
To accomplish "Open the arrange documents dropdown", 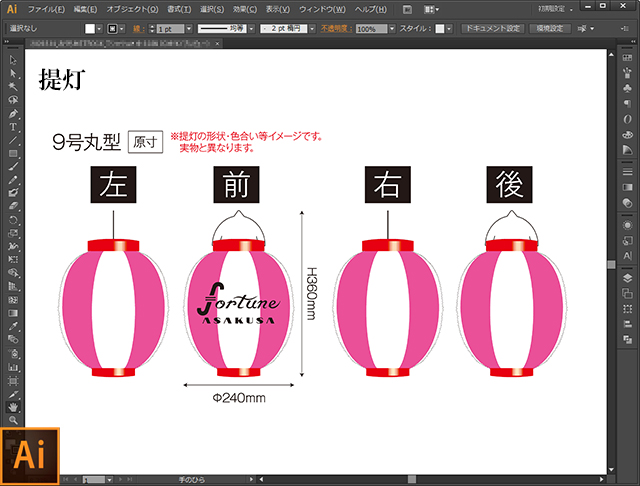I will (x=431, y=9).
